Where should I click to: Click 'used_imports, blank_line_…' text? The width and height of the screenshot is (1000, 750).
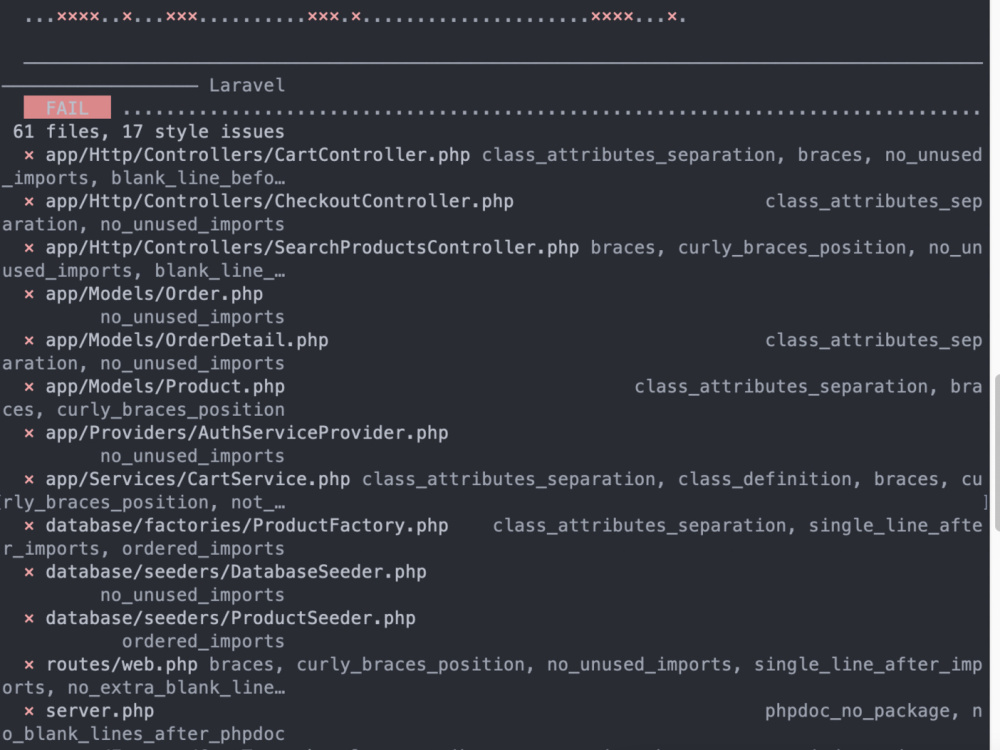pos(143,270)
